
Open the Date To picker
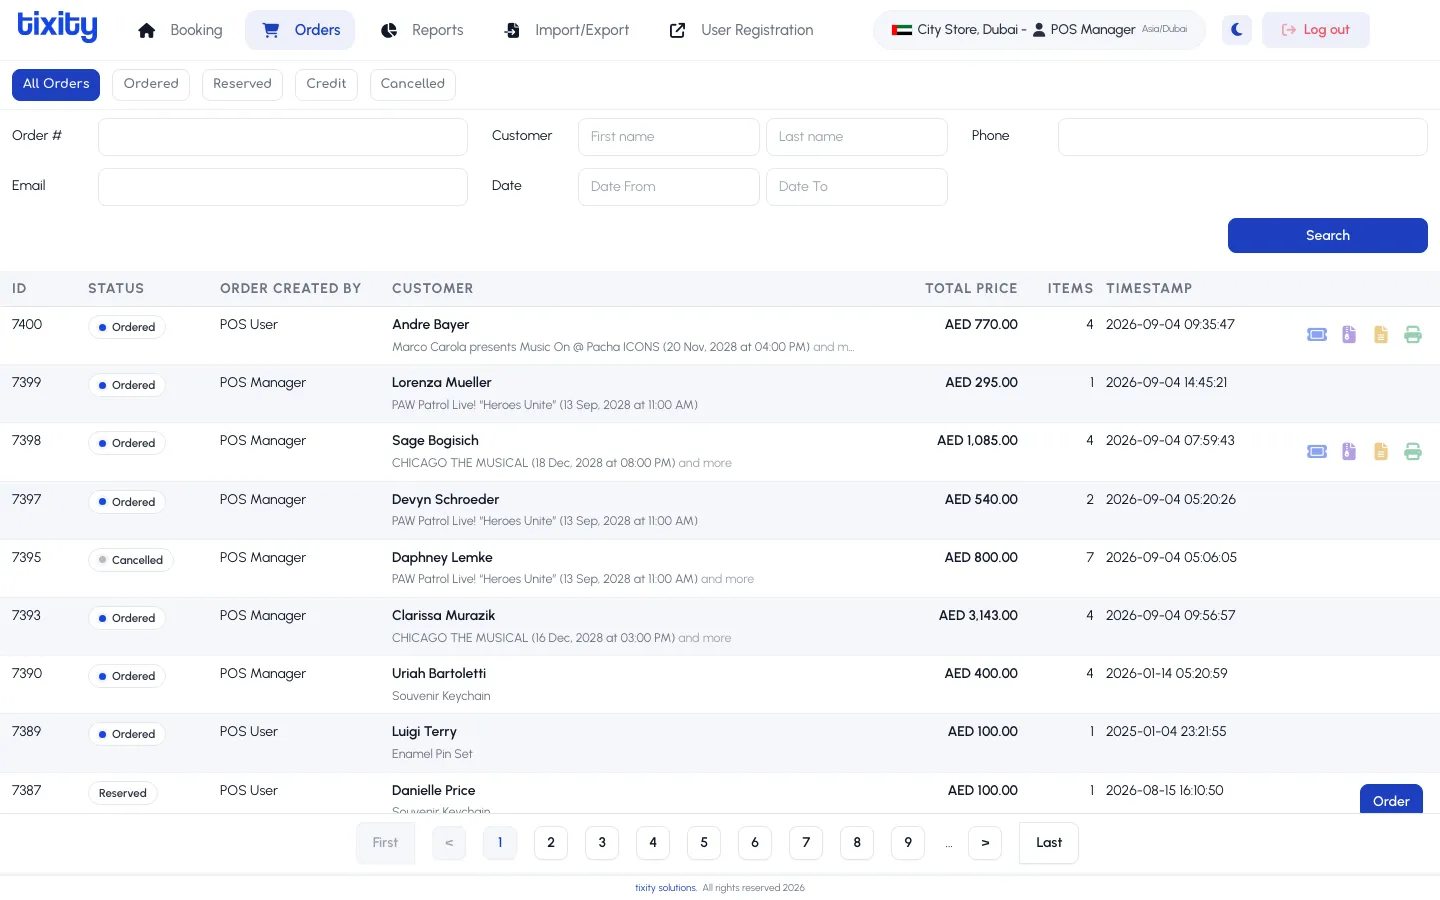857,187
